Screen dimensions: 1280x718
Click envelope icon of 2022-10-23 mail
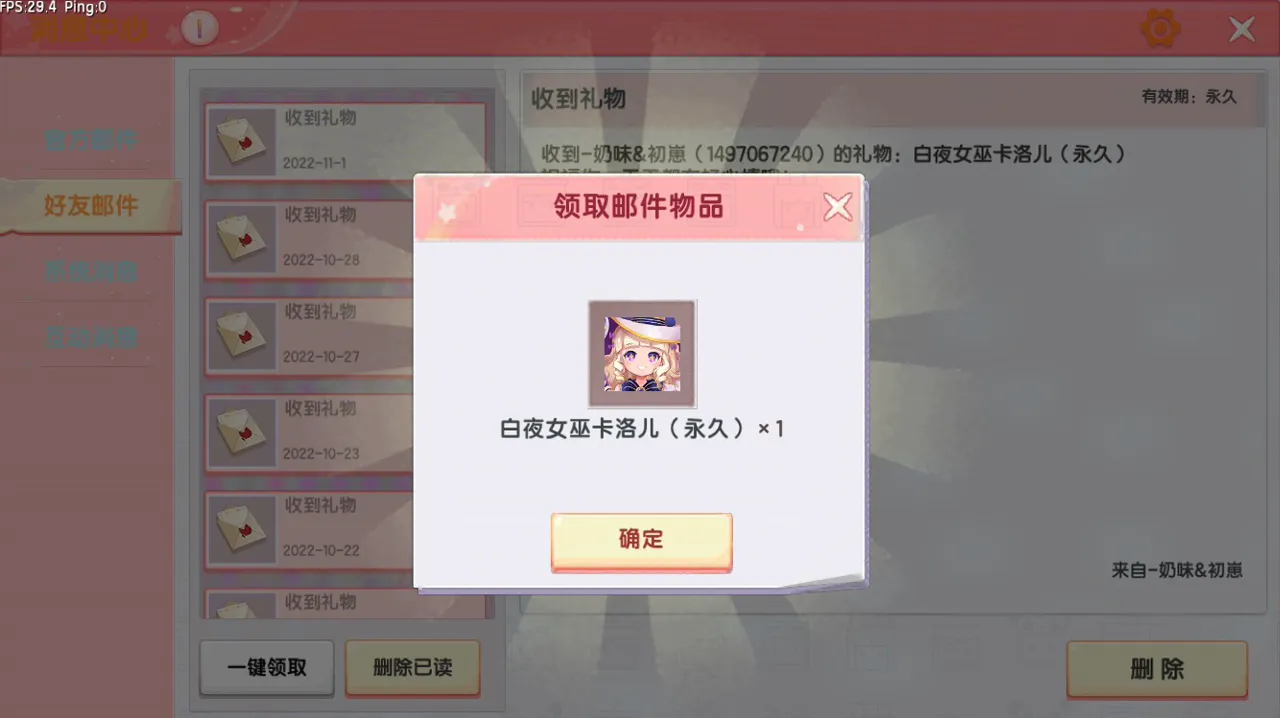tap(241, 433)
